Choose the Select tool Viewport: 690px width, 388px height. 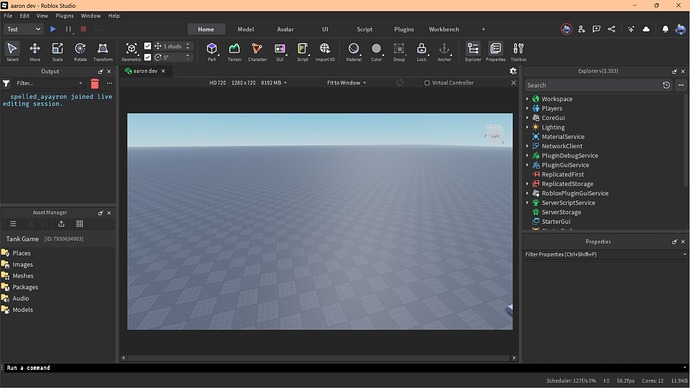click(x=12, y=51)
